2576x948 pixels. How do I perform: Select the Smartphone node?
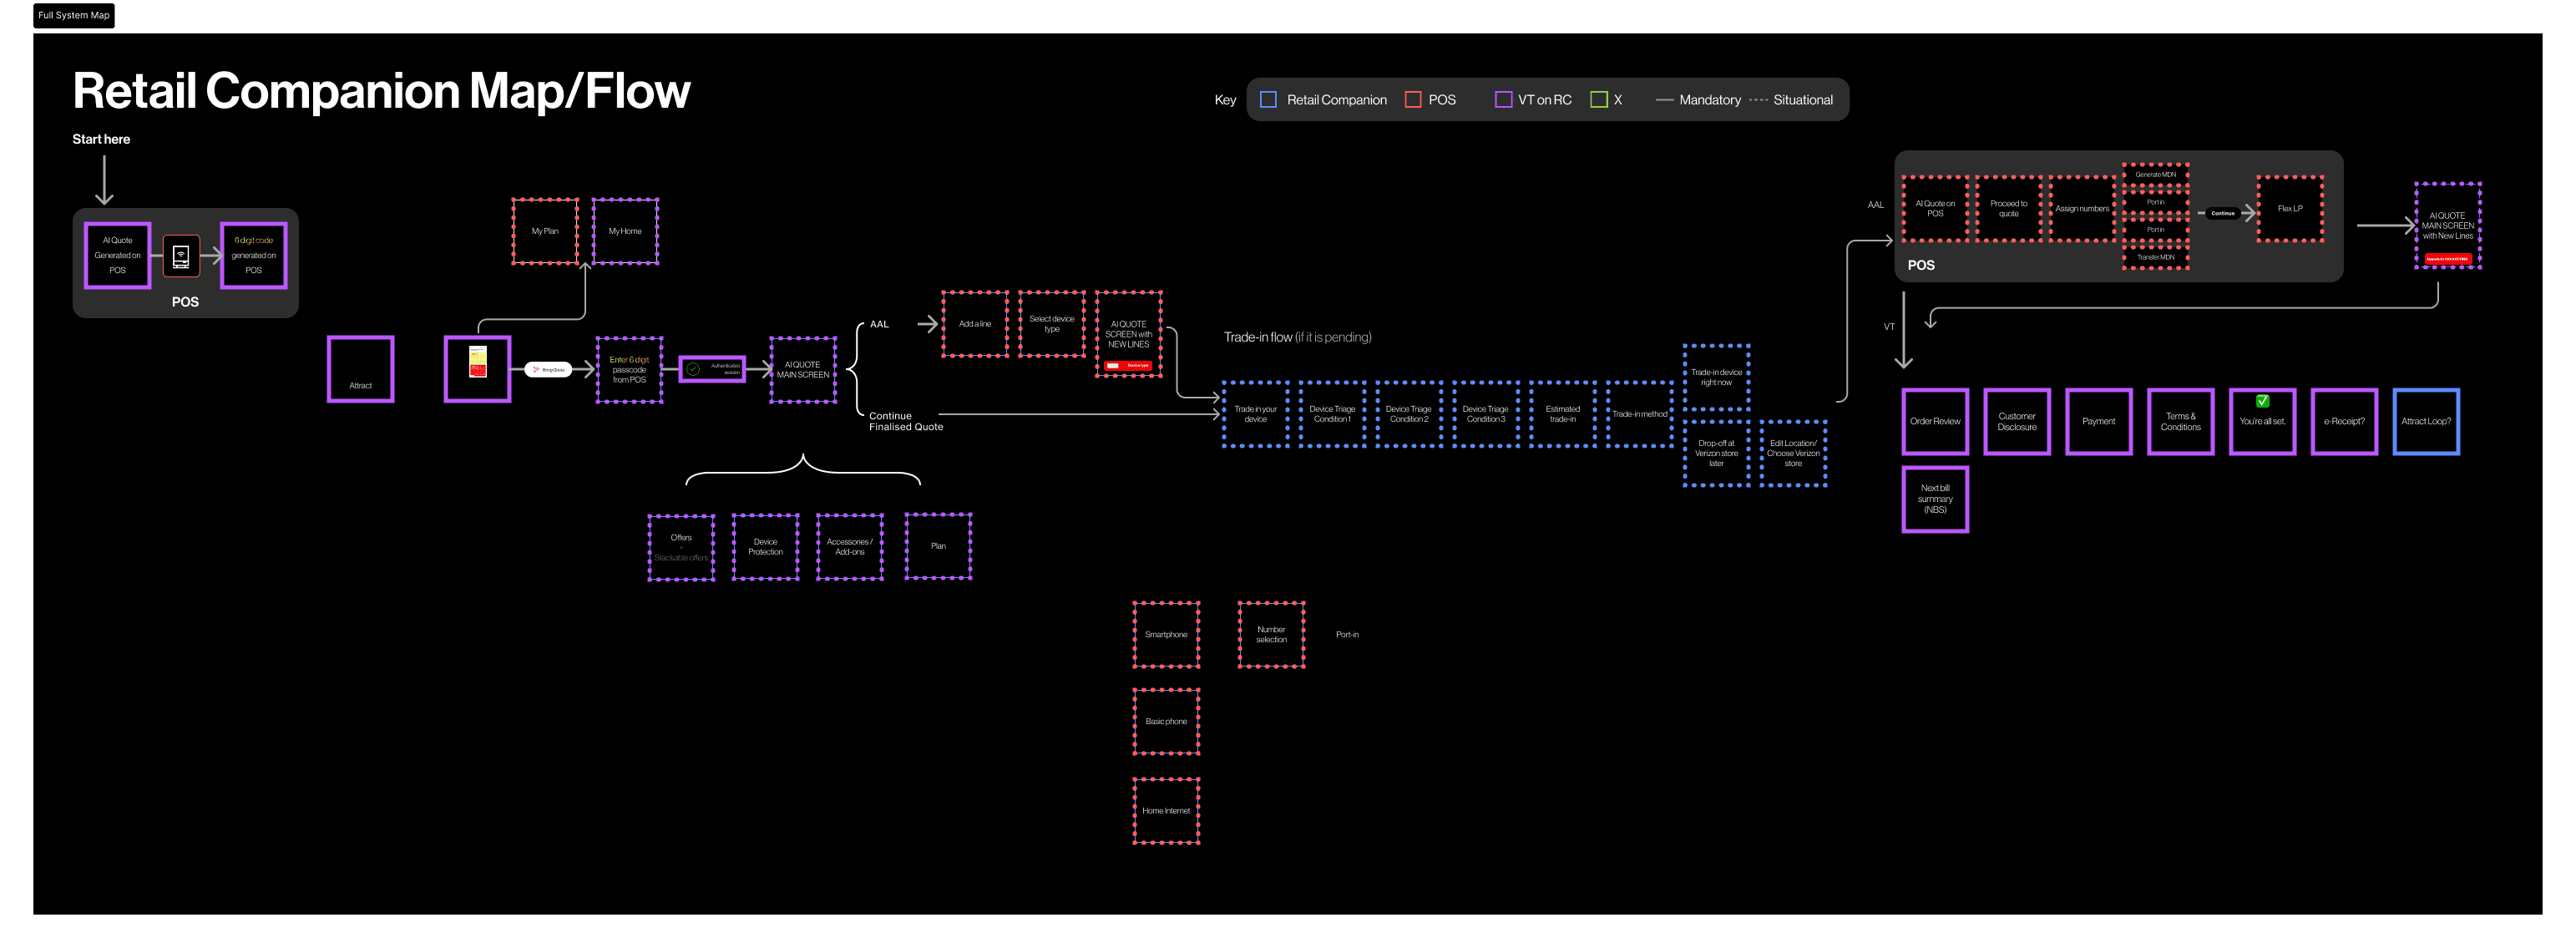click(1166, 635)
